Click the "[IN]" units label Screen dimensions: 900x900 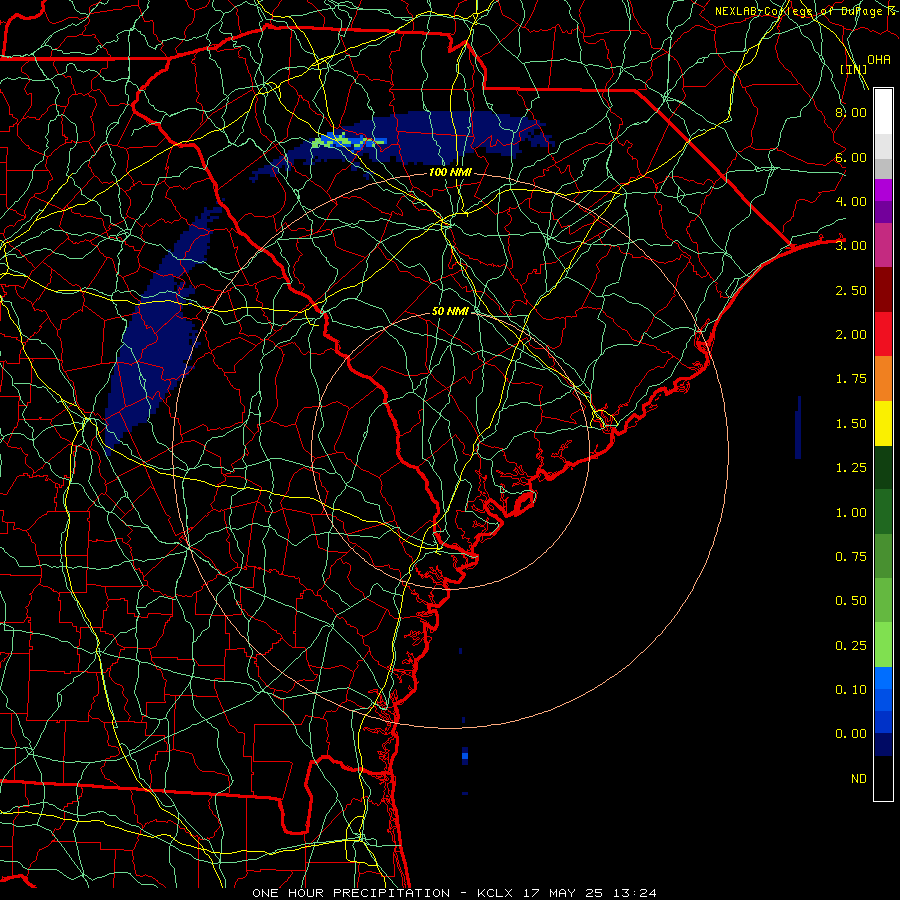[x=854, y=69]
